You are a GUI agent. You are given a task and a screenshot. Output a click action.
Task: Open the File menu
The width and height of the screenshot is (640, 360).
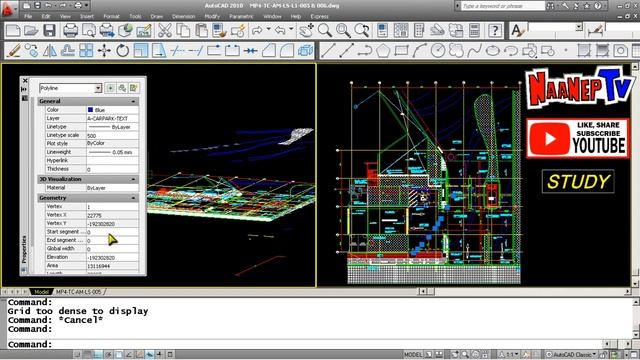coord(28,16)
